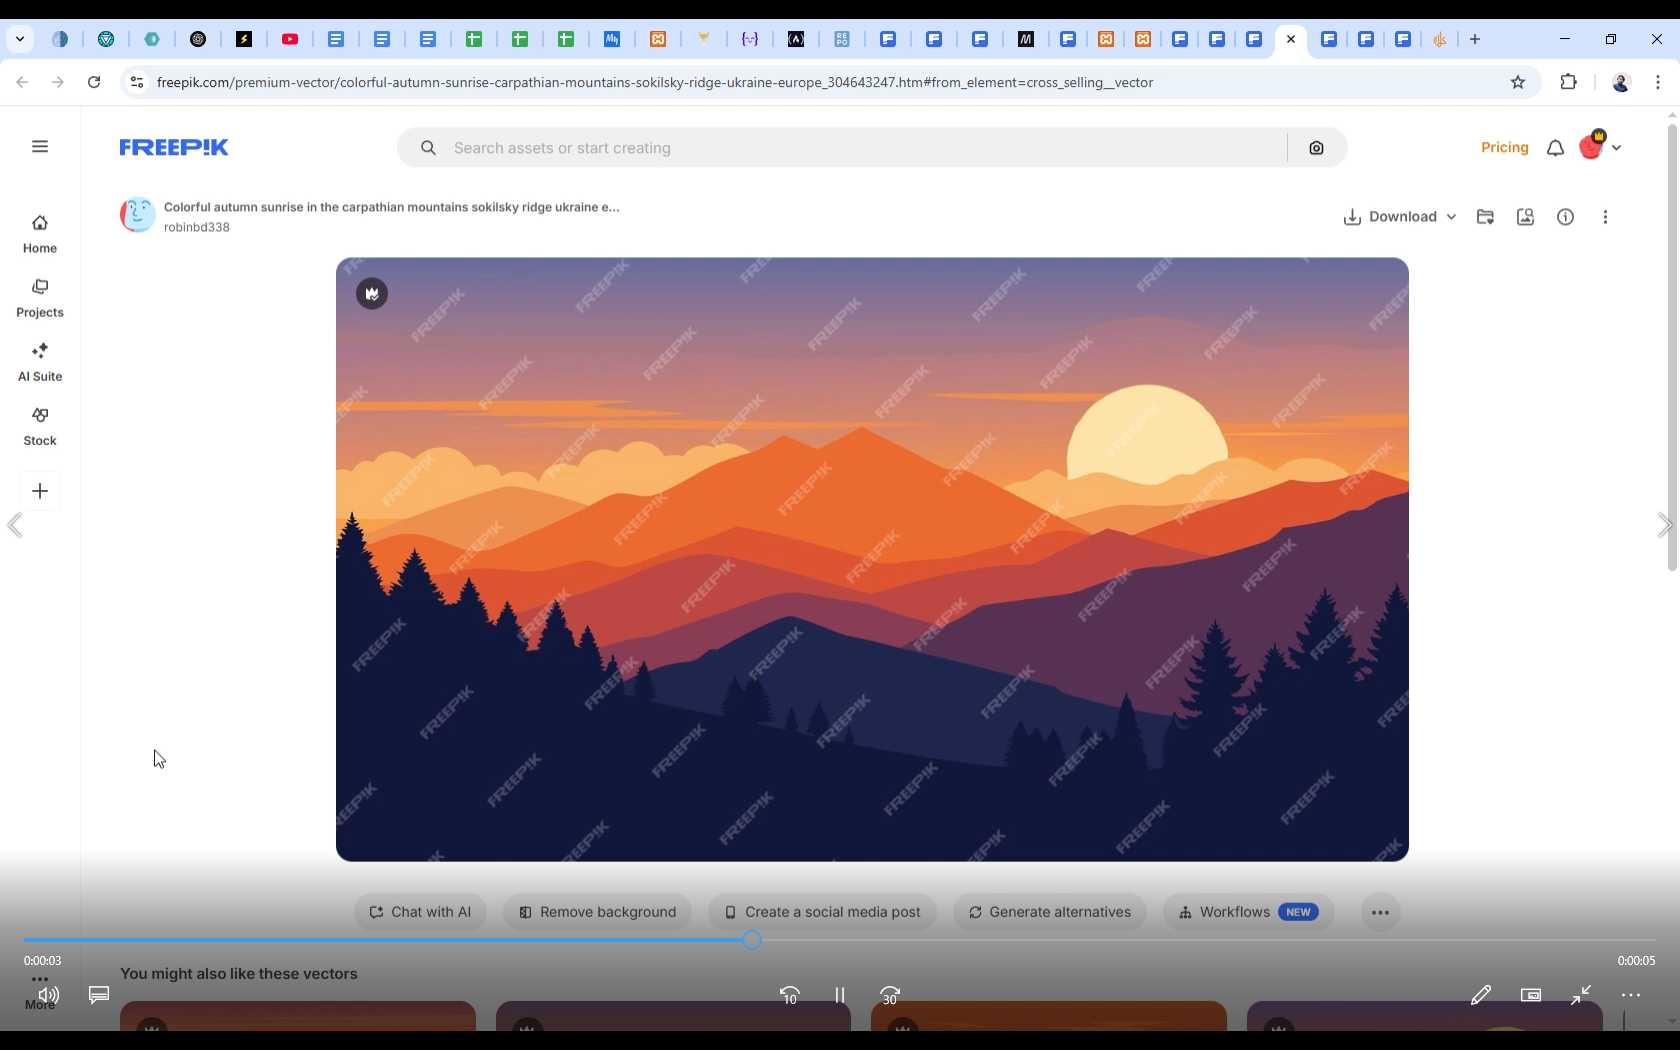This screenshot has width=1680, height=1050.
Task: Click video progress slider handle
Action: [752, 940]
